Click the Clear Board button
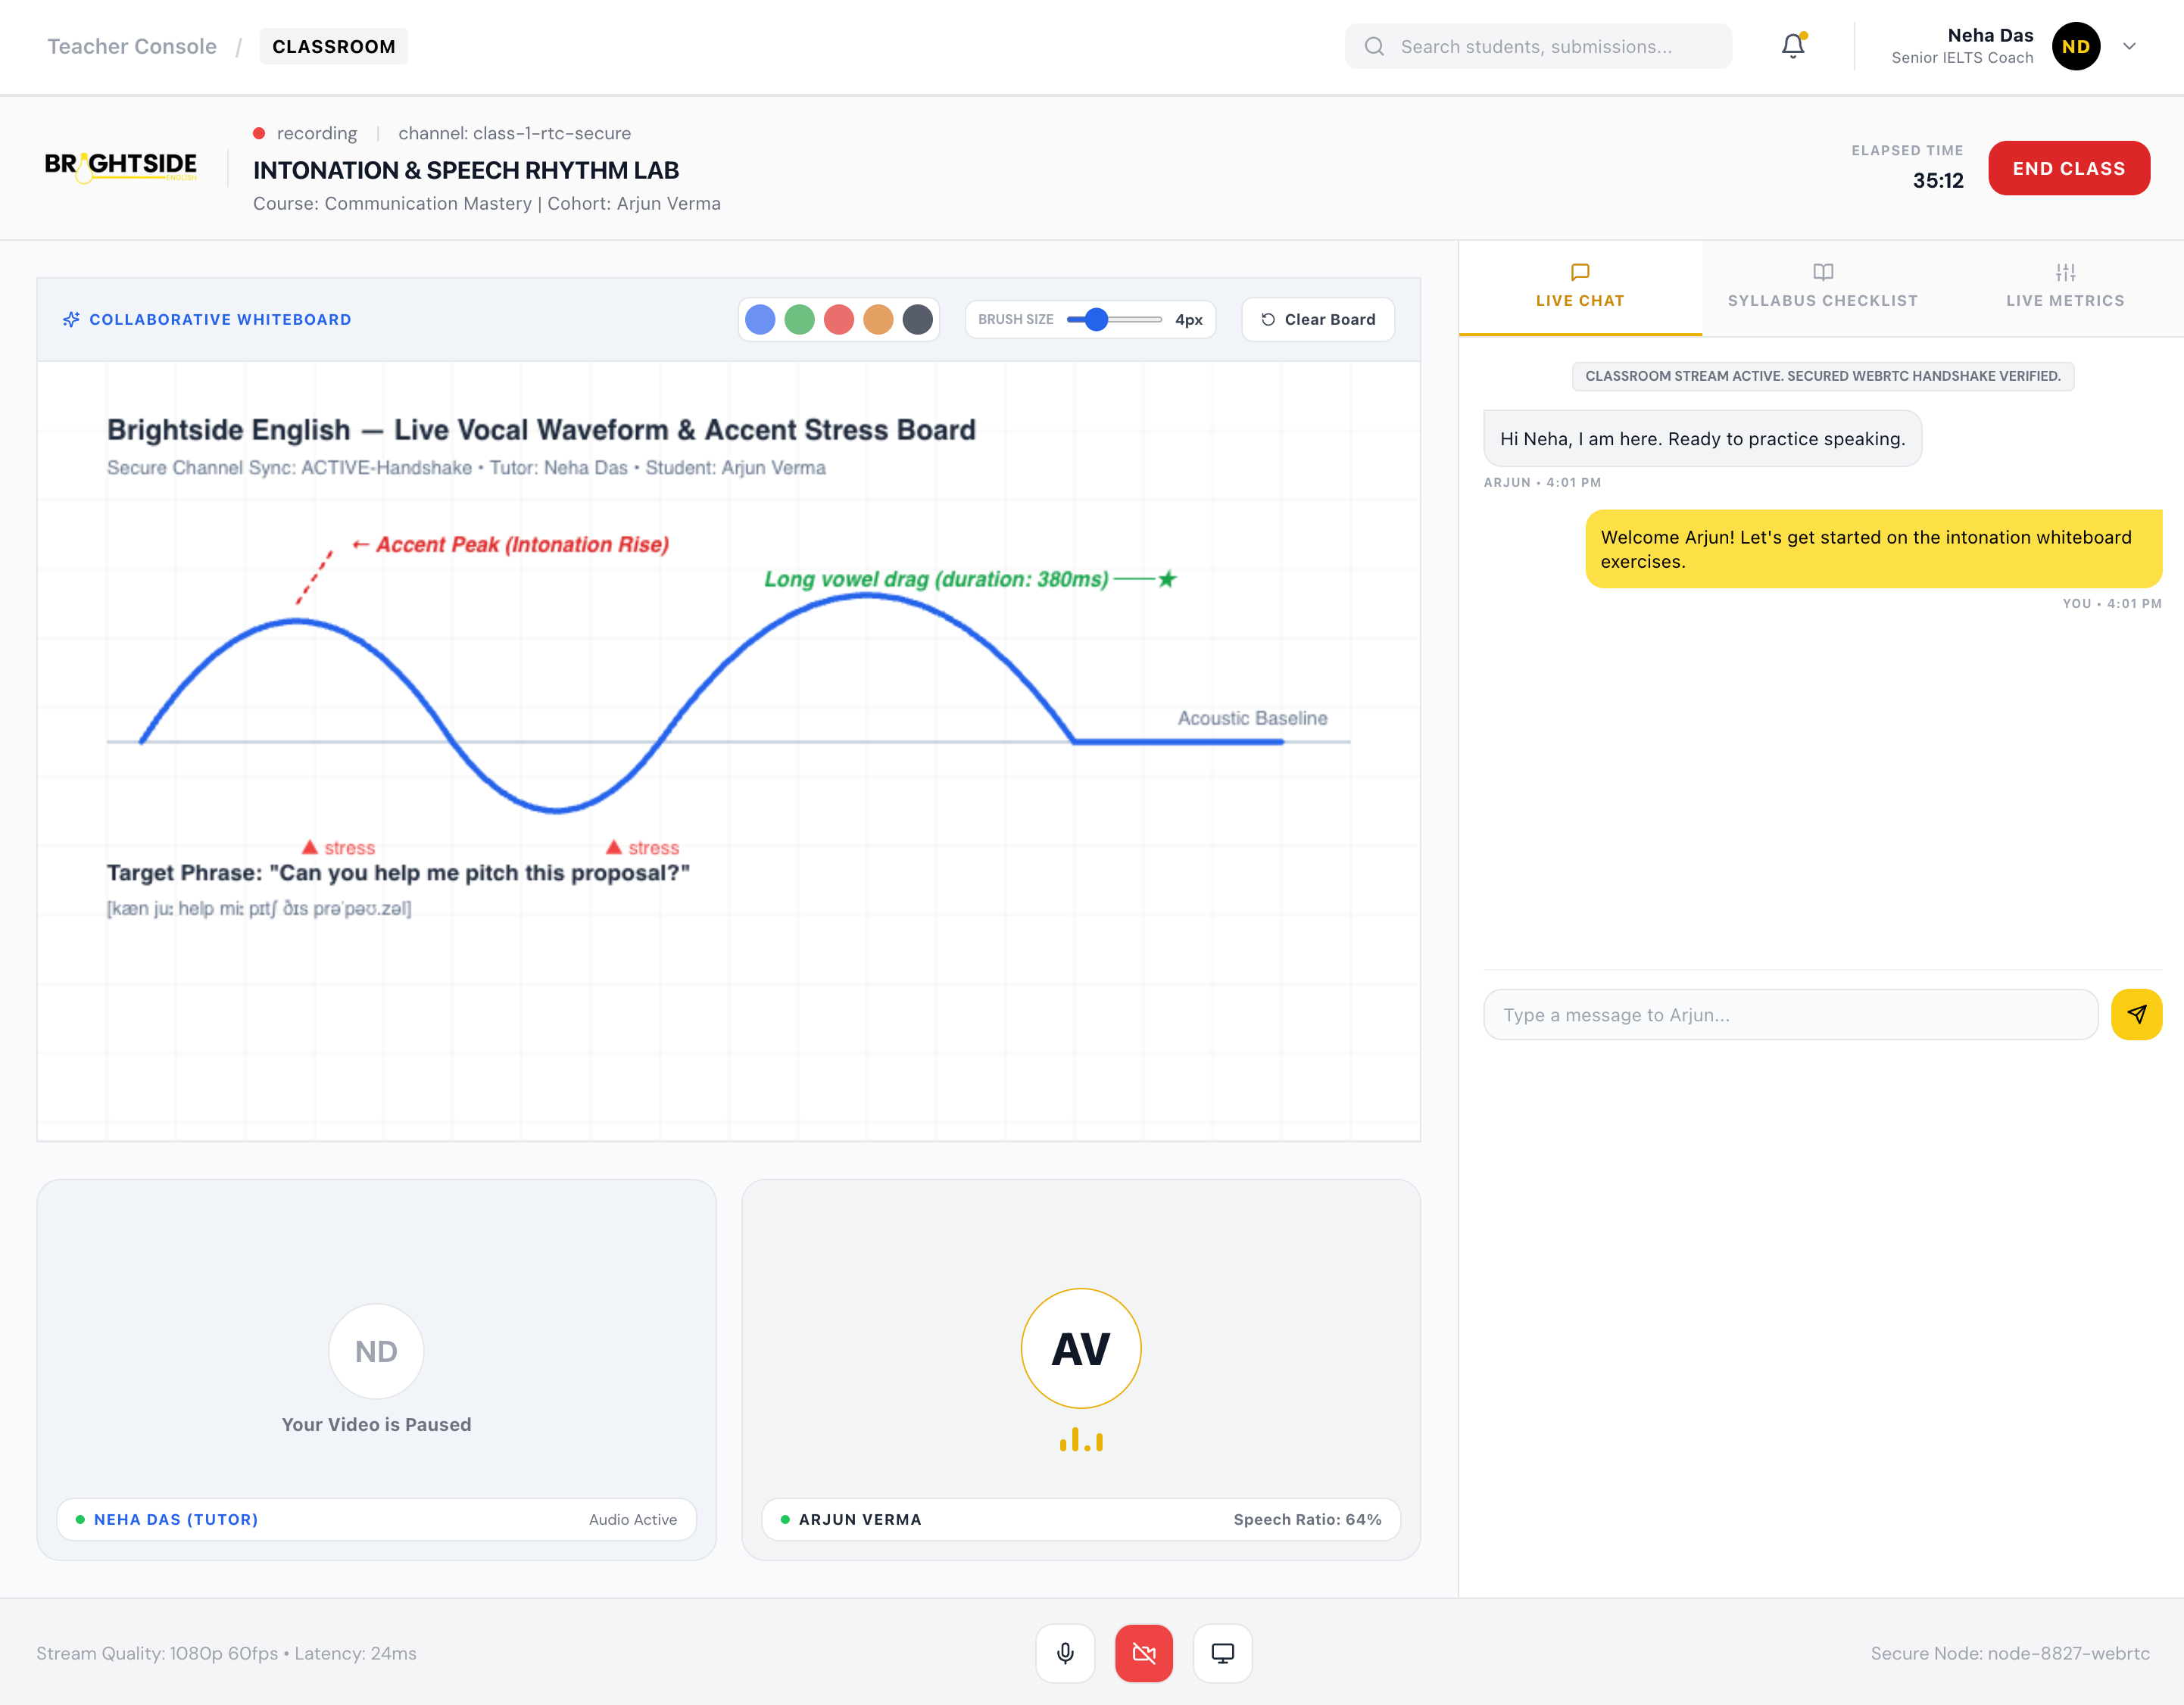The width and height of the screenshot is (2184, 1705). click(1318, 319)
